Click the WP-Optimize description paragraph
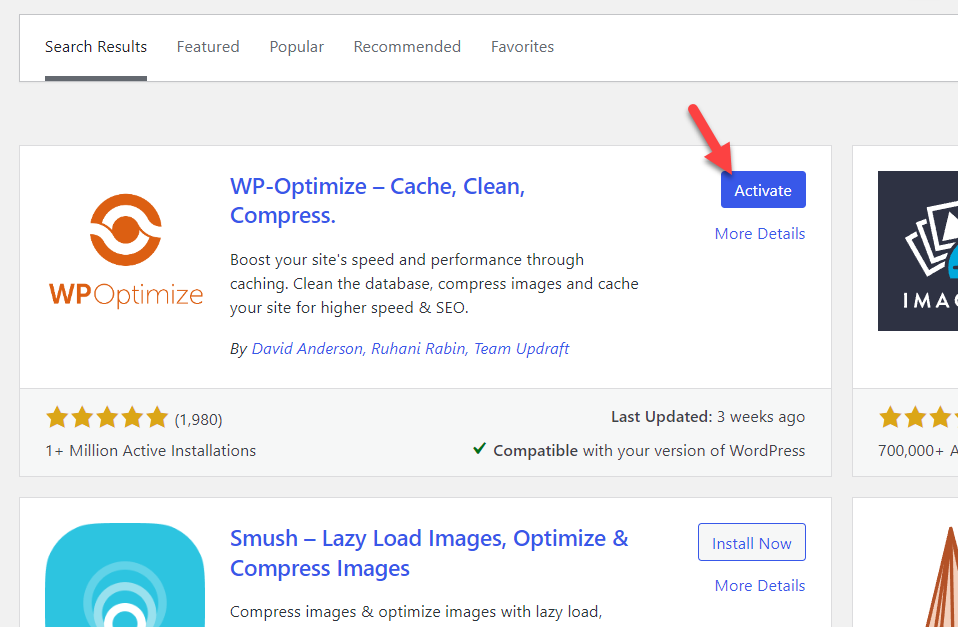 coord(434,284)
